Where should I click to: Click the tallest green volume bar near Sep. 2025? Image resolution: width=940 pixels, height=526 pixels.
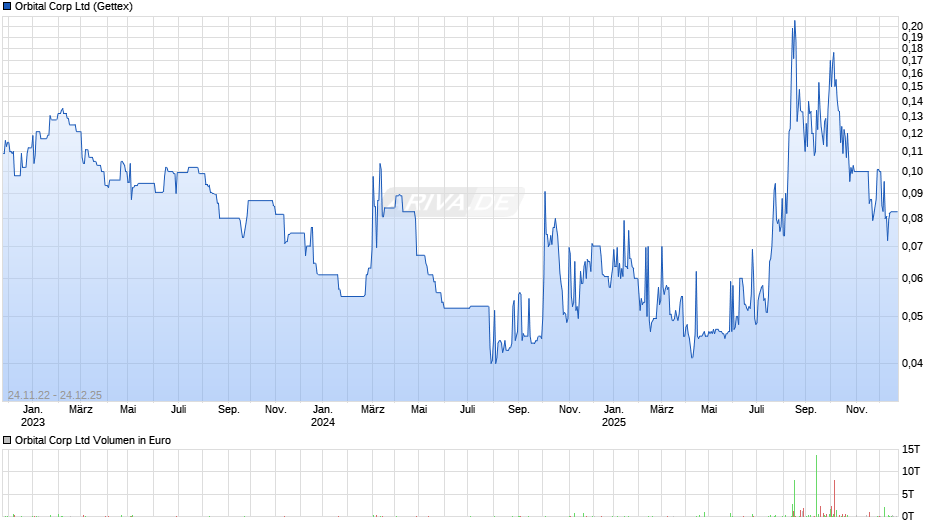(816, 486)
